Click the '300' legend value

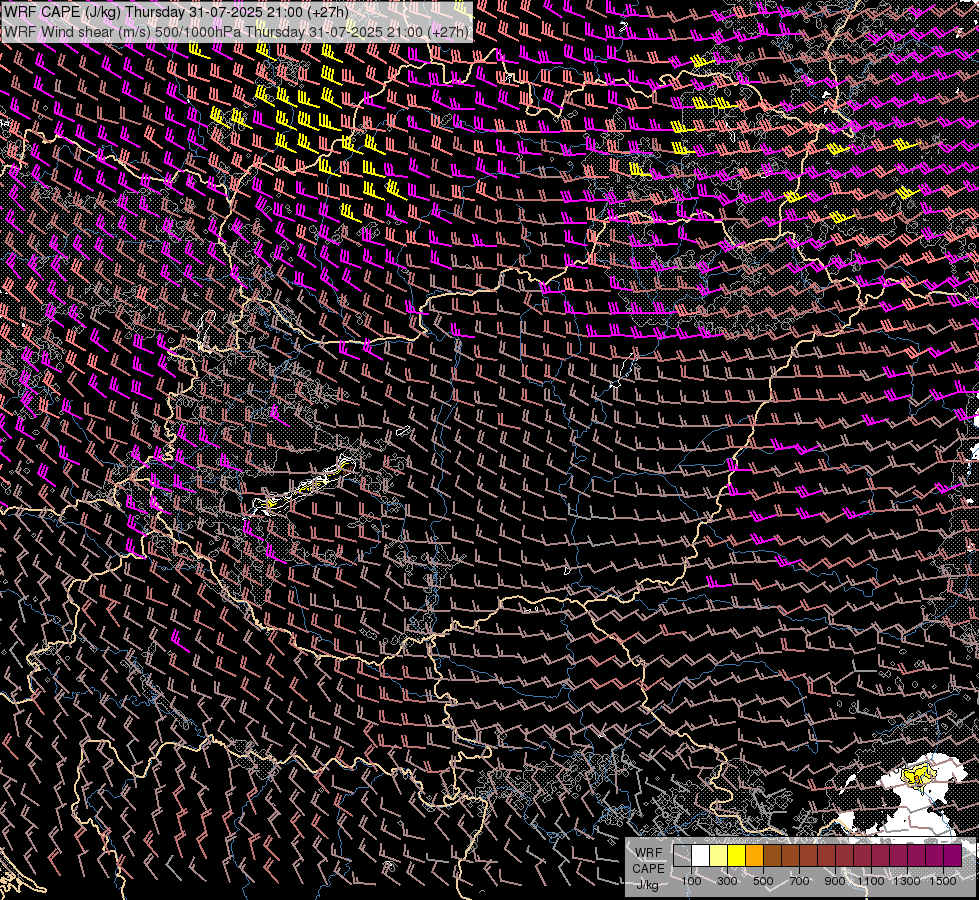point(727,881)
